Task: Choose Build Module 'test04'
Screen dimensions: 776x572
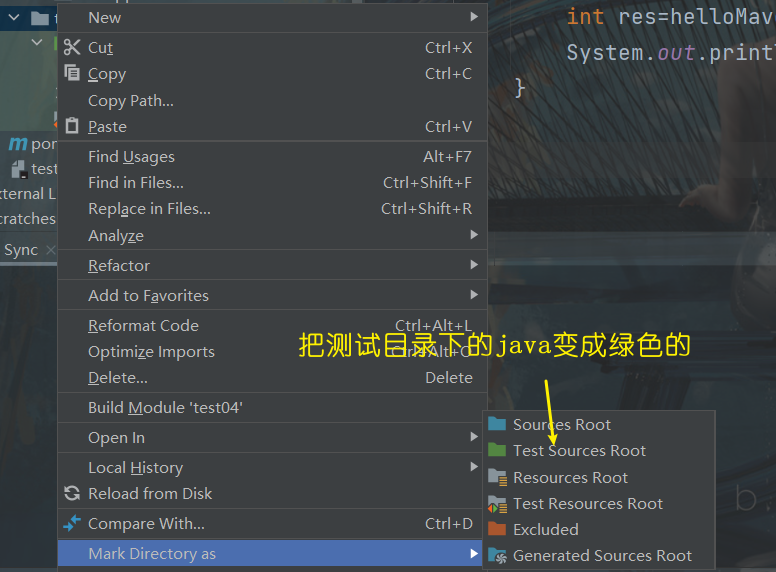Action: (272, 408)
